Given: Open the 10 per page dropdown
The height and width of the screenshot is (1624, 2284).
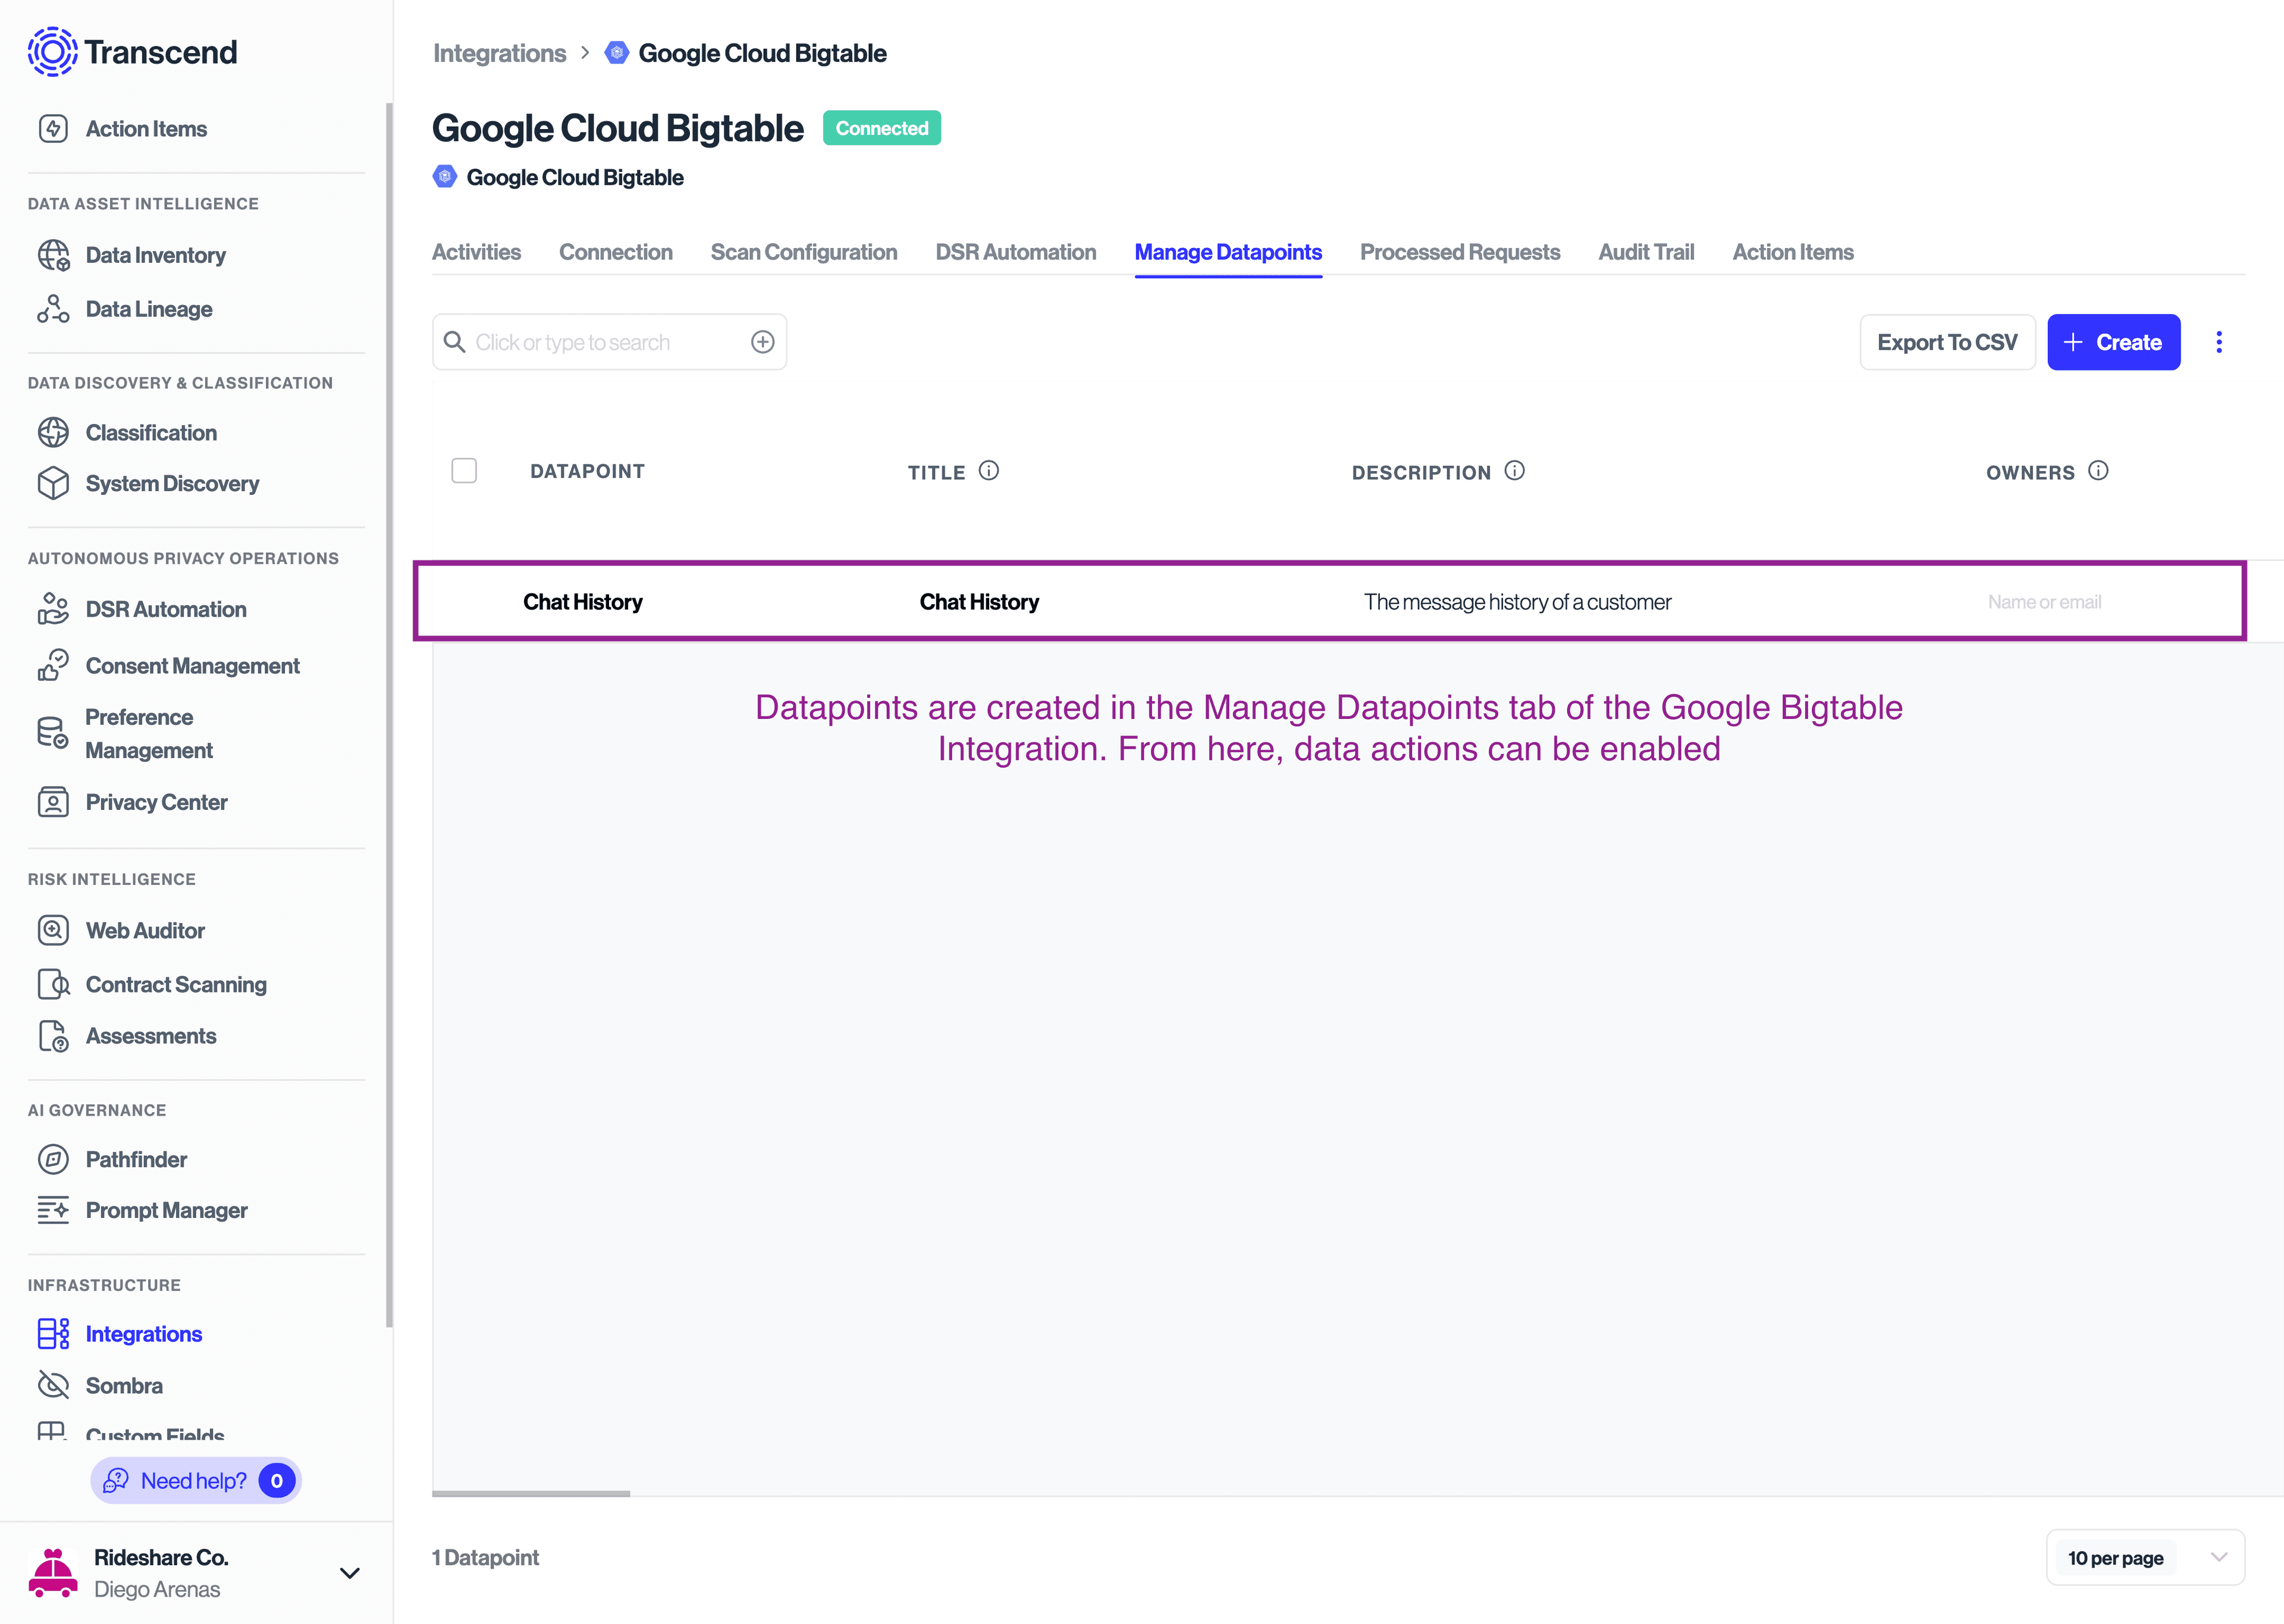Looking at the screenshot, I should [x=2146, y=1558].
